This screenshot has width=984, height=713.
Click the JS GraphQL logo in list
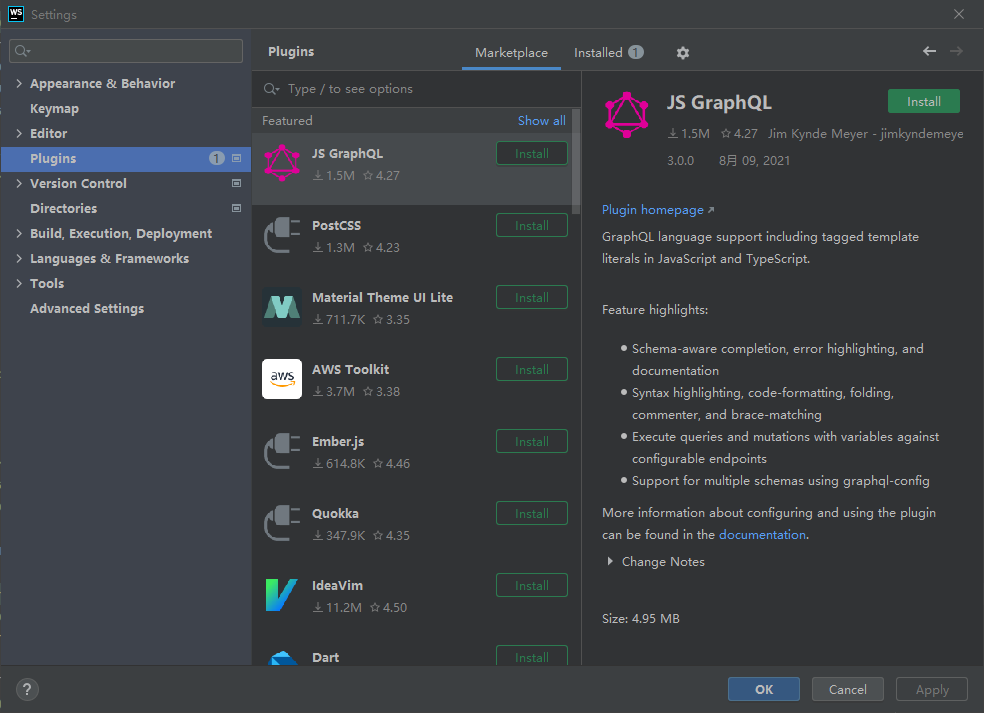coord(282,163)
